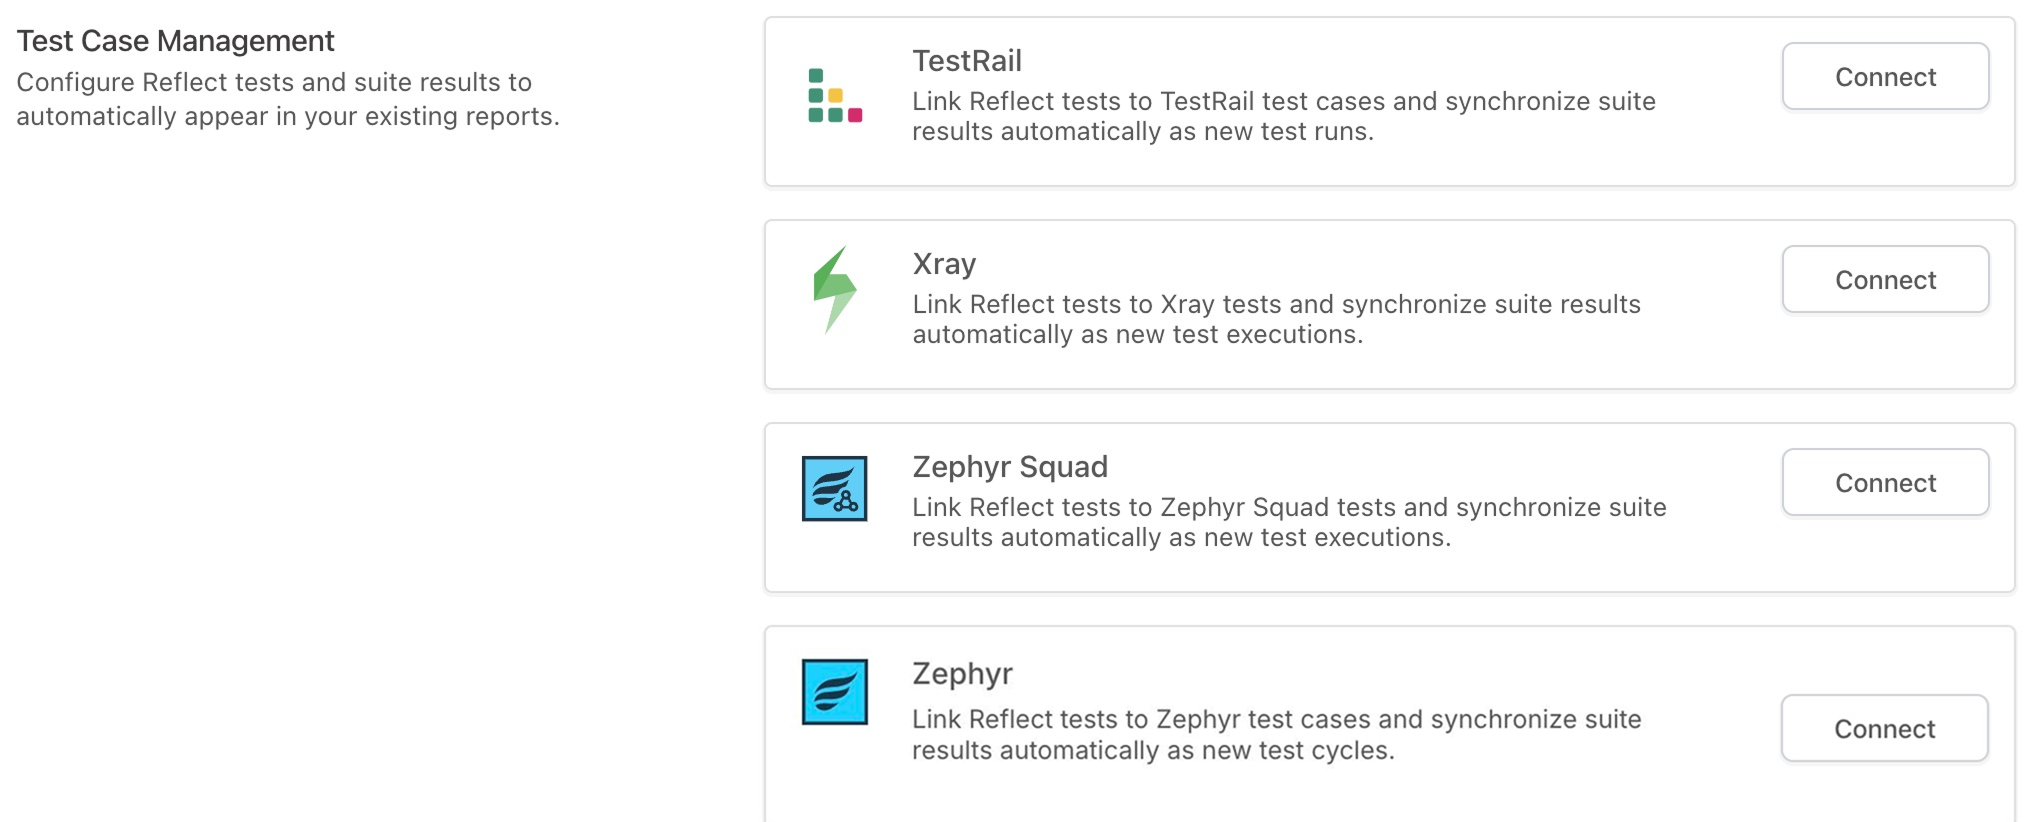Viewport: 2036px width, 822px height.
Task: Click the Zephyr title heading
Action: point(962,673)
